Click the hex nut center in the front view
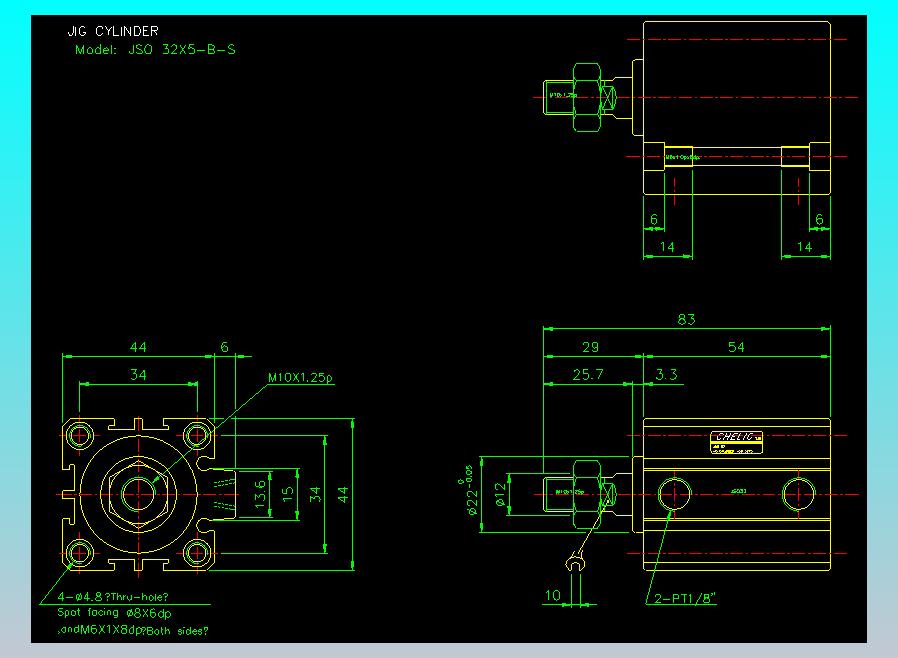This screenshot has width=898, height=658. point(138,494)
